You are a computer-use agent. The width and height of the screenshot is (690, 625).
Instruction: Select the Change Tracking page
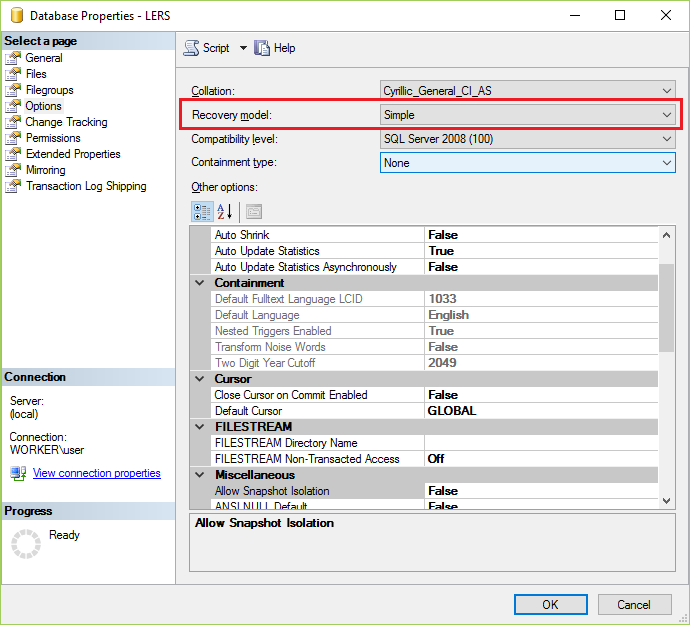(x=66, y=122)
